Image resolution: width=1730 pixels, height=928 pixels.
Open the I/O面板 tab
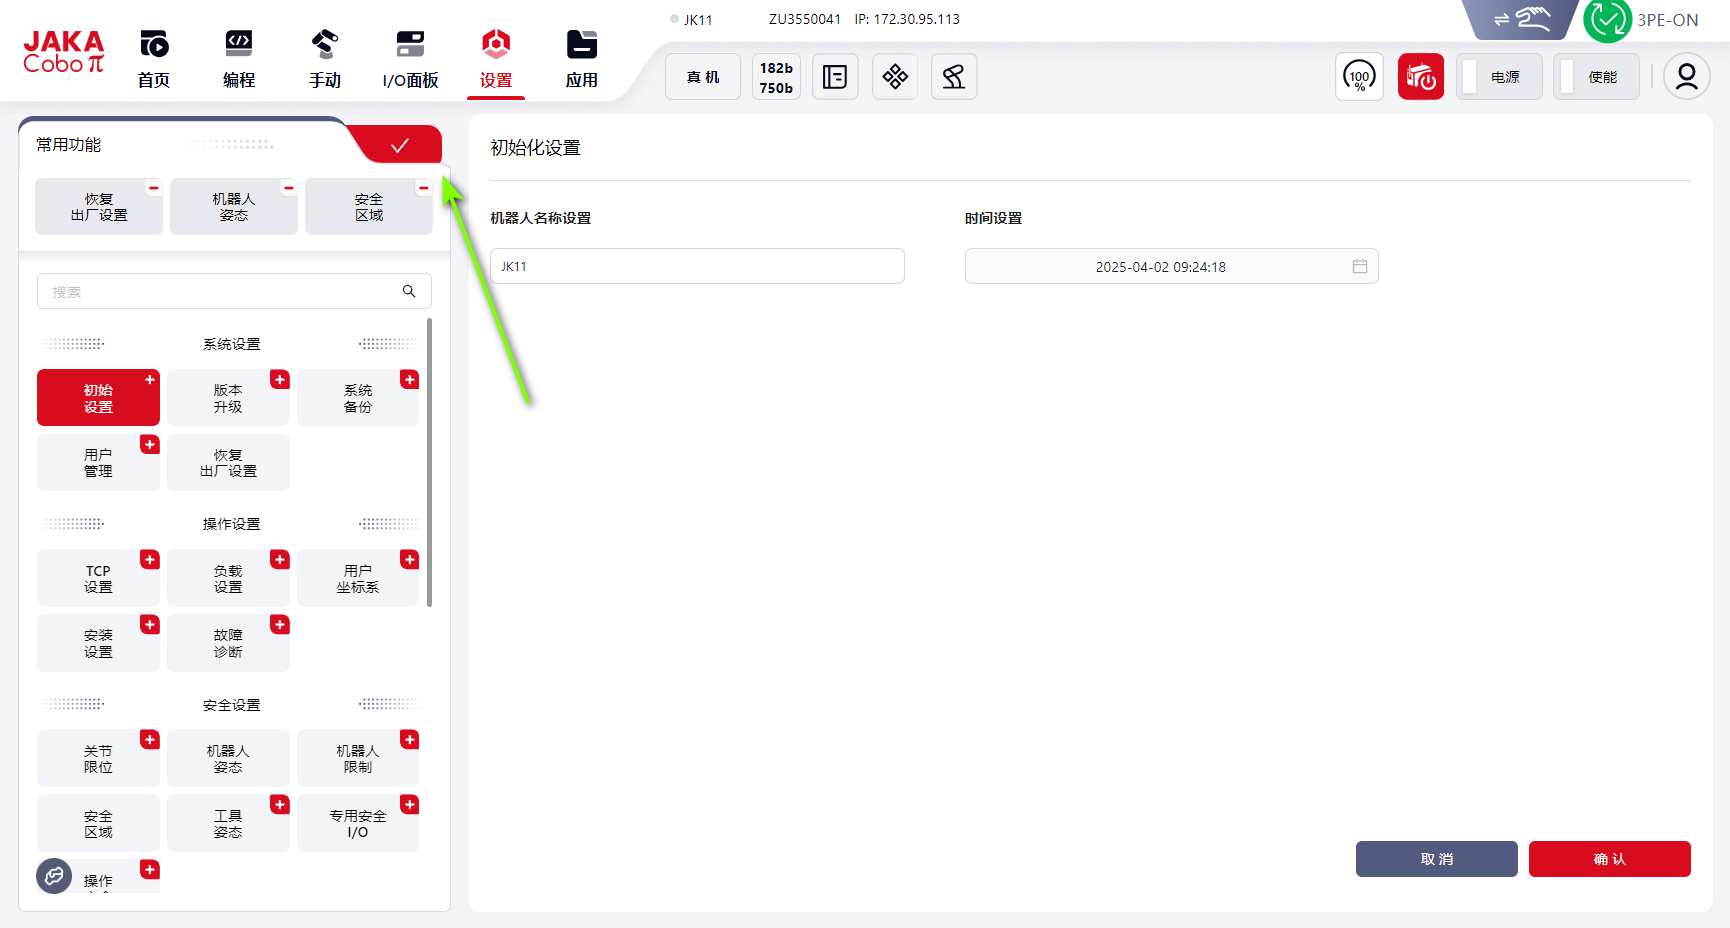410,59
